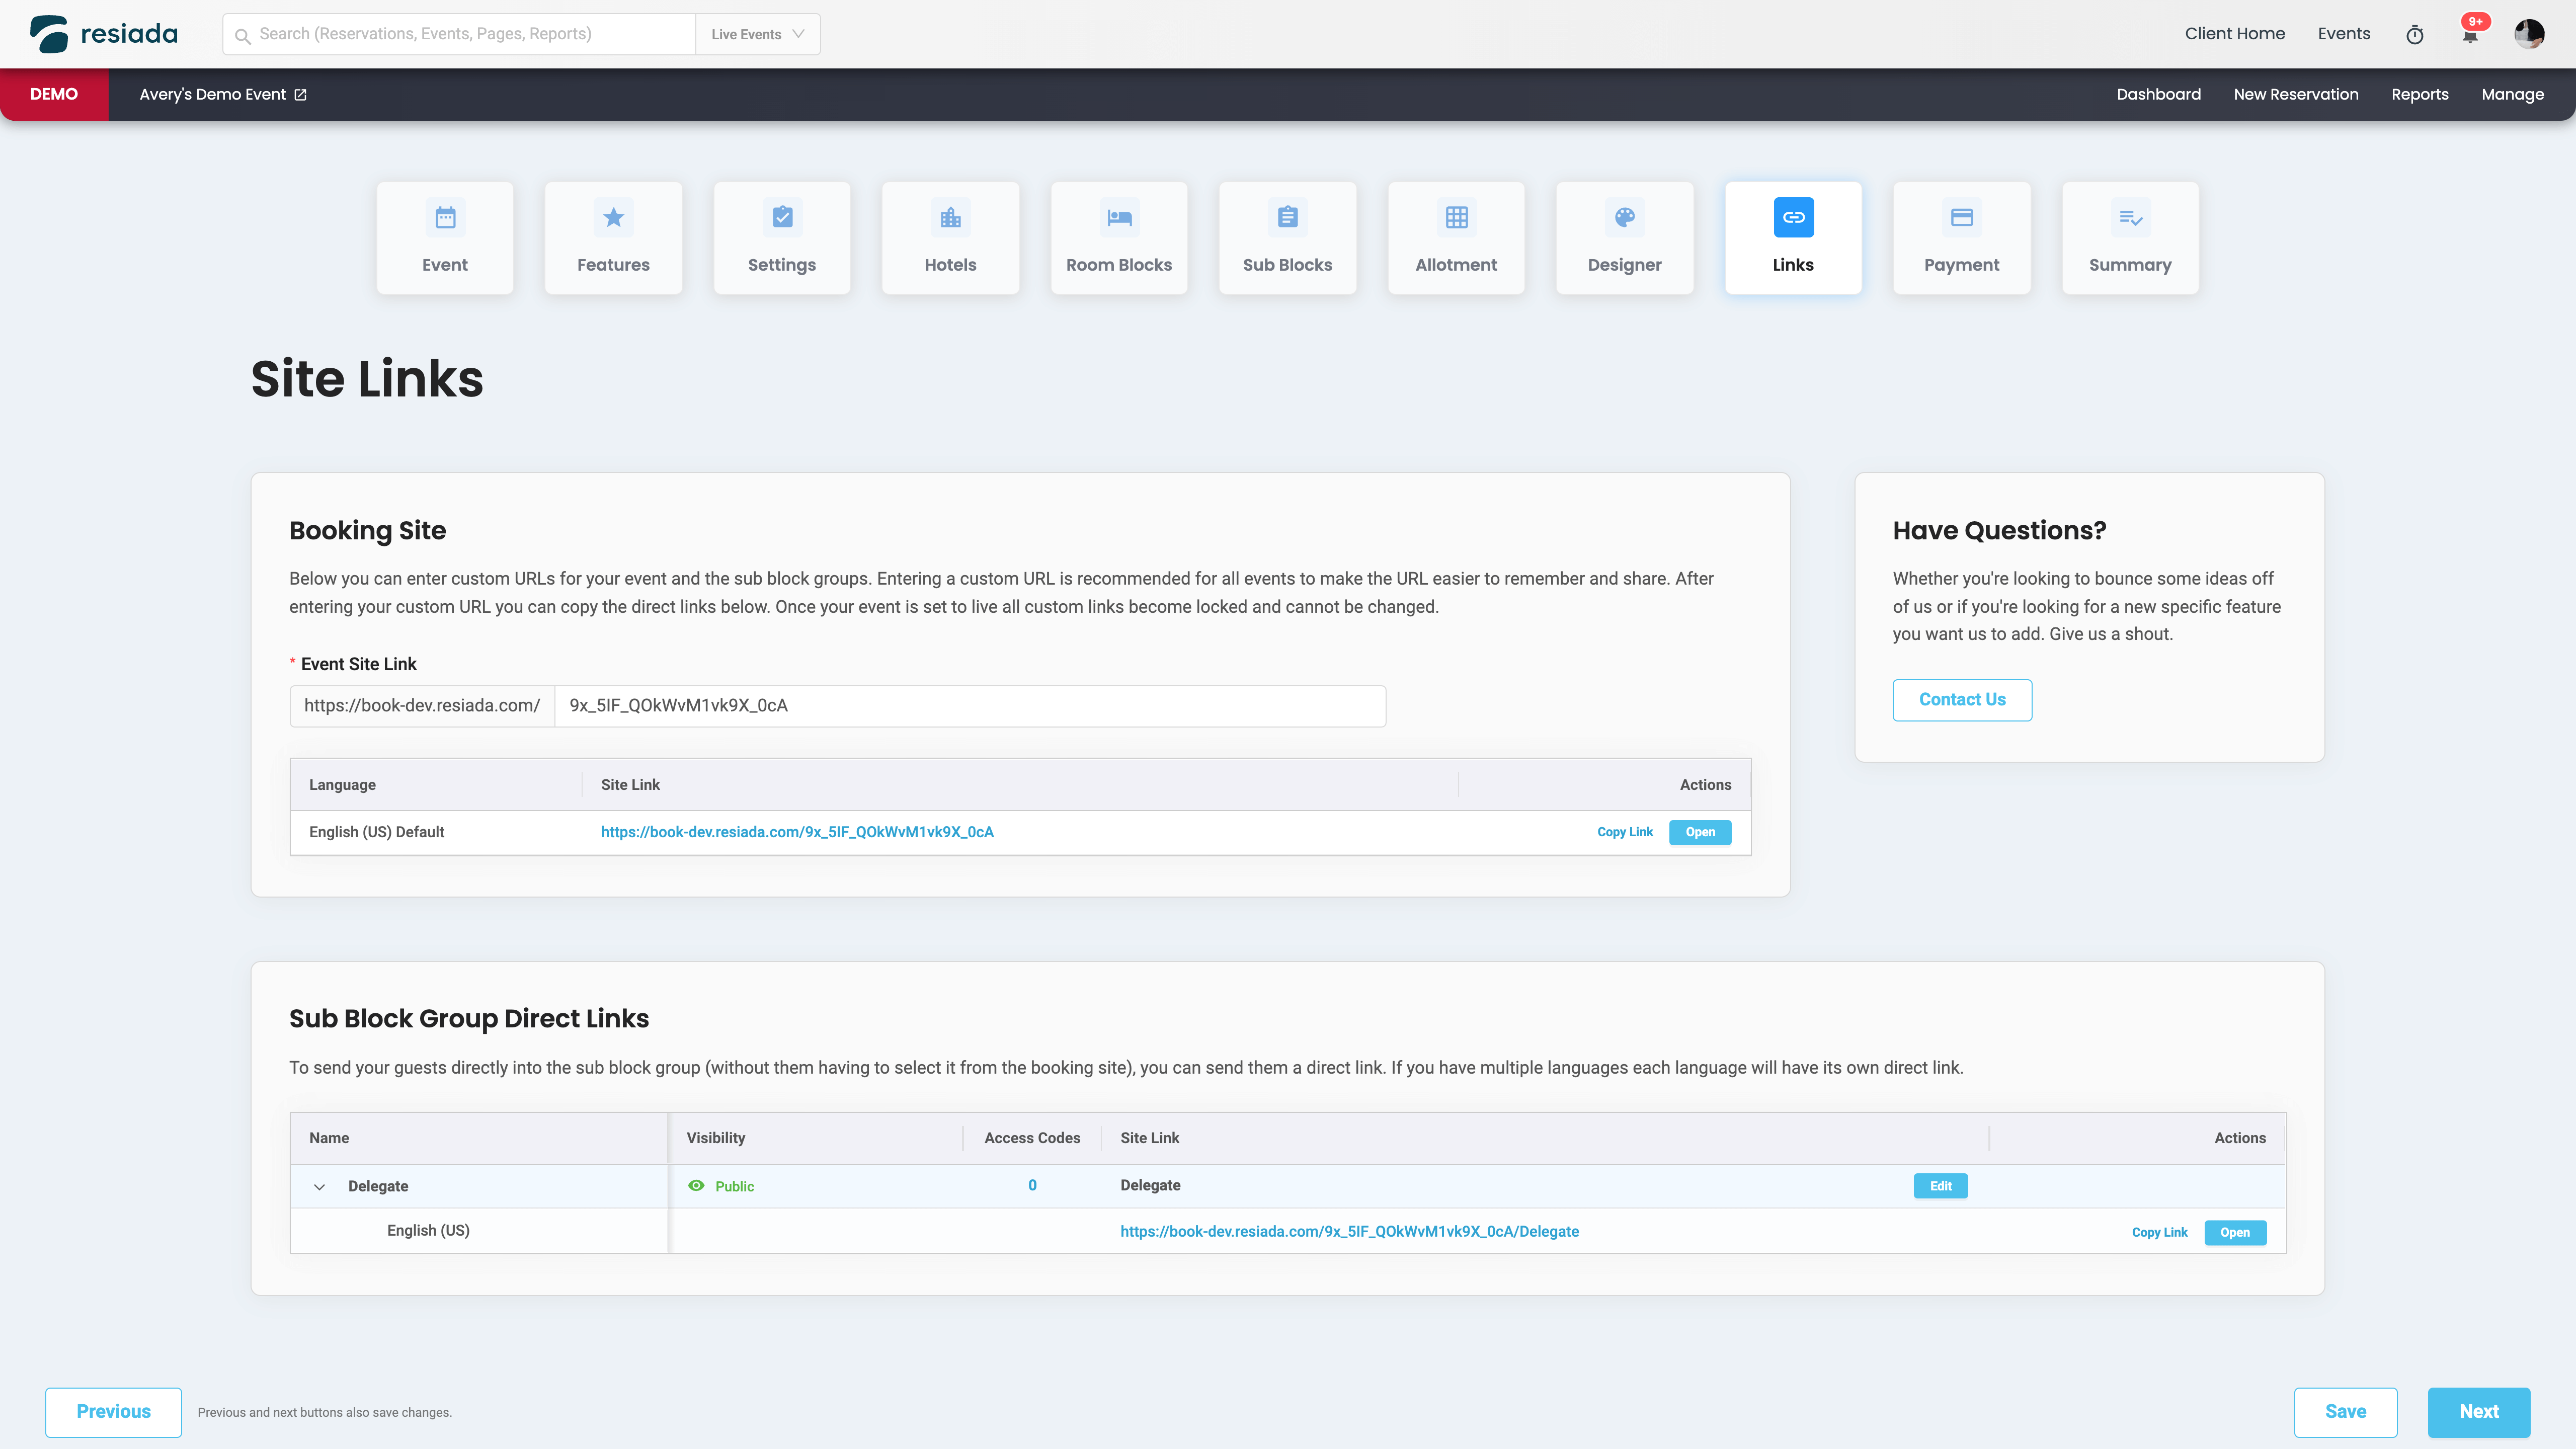Image resolution: width=2576 pixels, height=1449 pixels.
Task: Open the Manage menu item
Action: click(2512, 94)
